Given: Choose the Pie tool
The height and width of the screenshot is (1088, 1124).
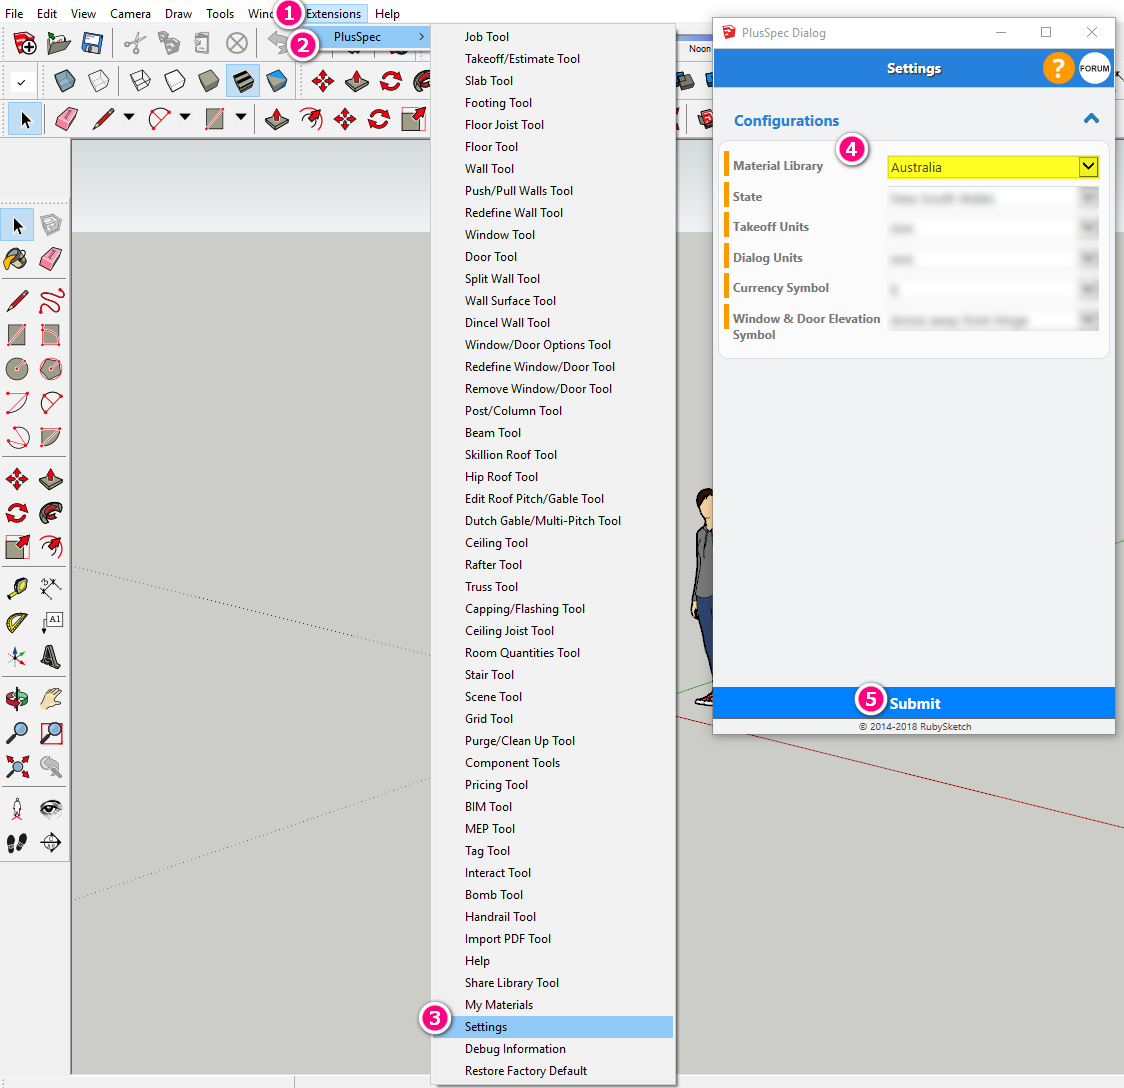Looking at the screenshot, I should [x=51, y=436].
